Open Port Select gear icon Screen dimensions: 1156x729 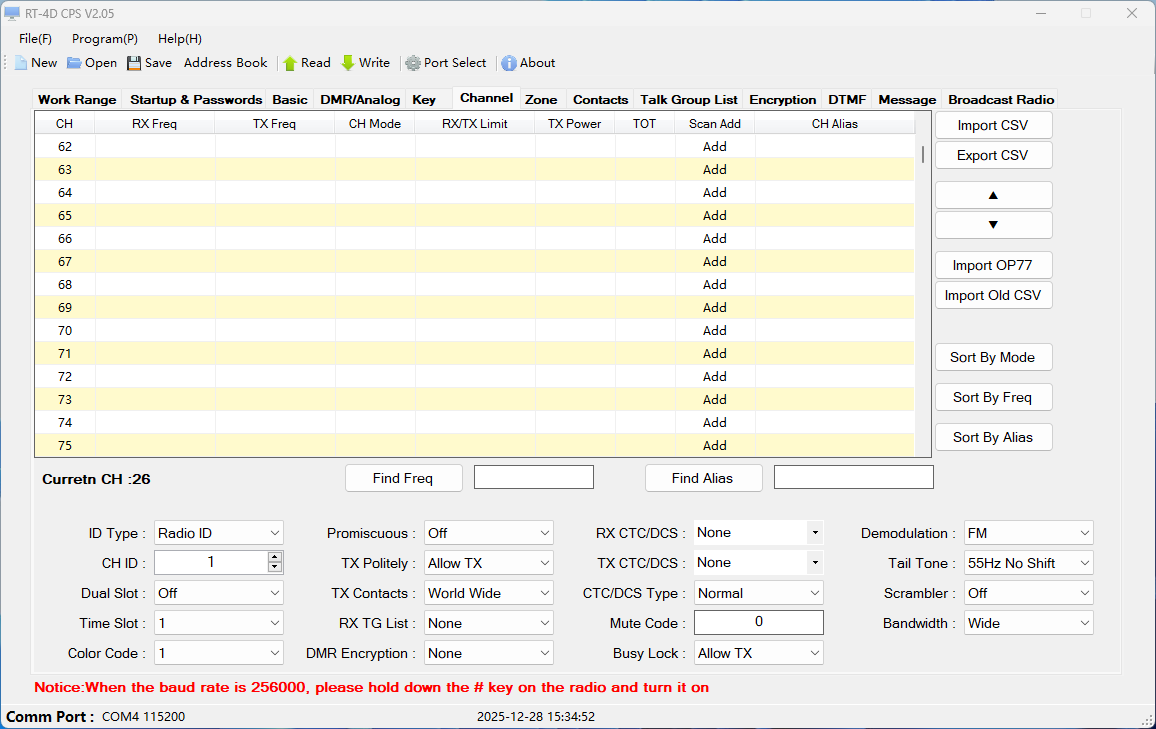coord(412,63)
